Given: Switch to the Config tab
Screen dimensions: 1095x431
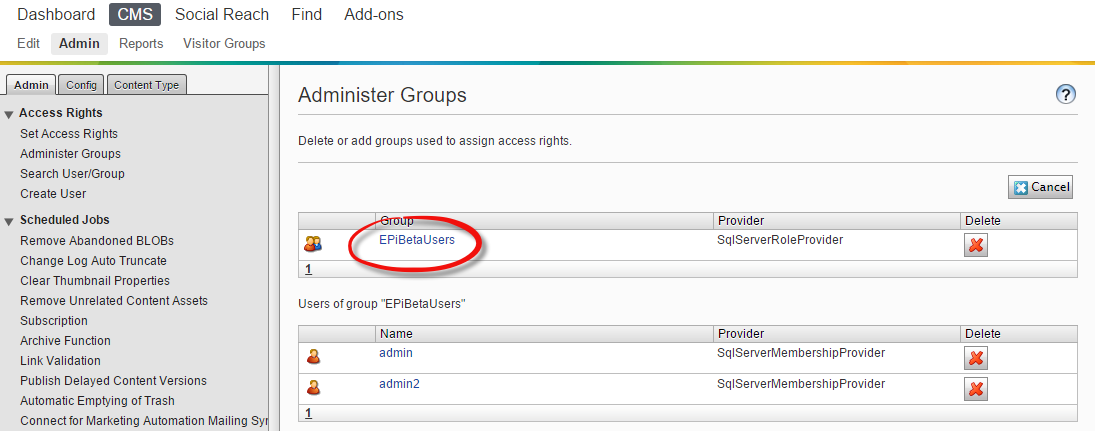Looking at the screenshot, I should pos(81,85).
